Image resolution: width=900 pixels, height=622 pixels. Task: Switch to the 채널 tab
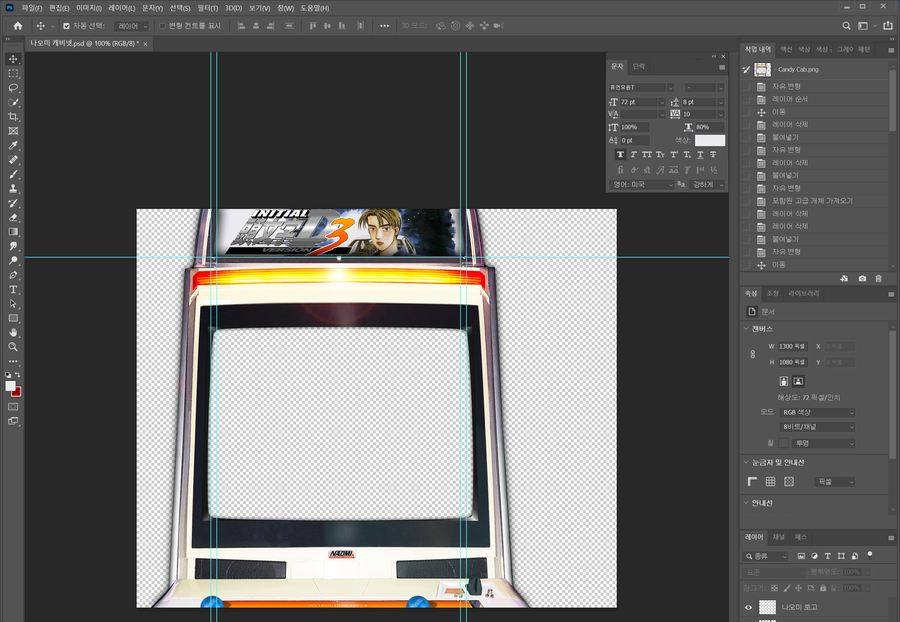point(778,537)
